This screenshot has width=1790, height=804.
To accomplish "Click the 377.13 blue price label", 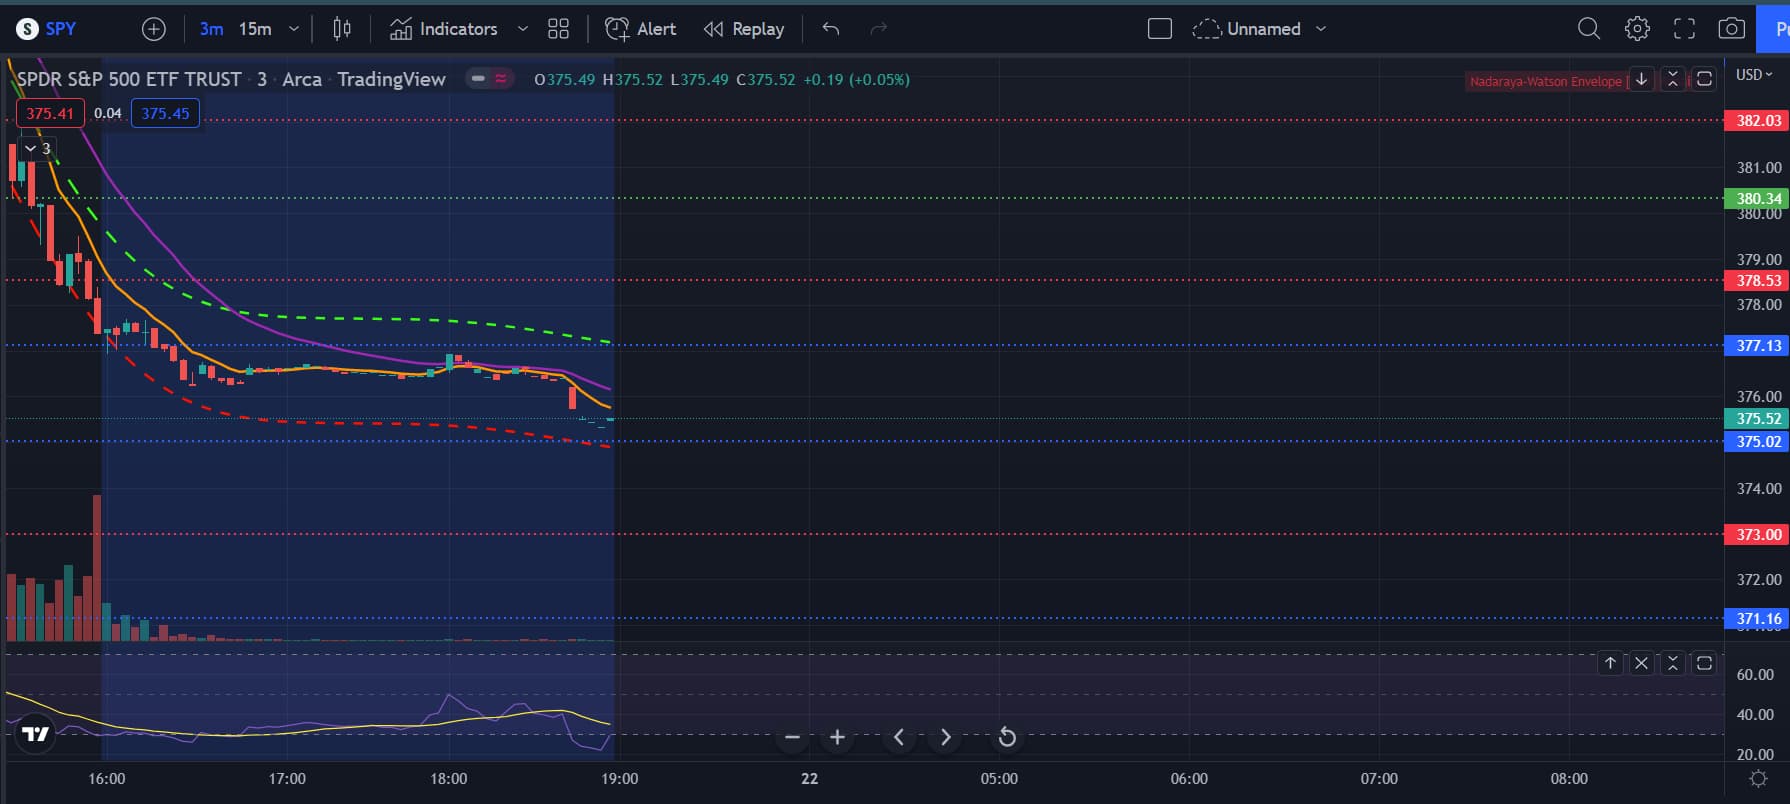I will [x=1759, y=346].
